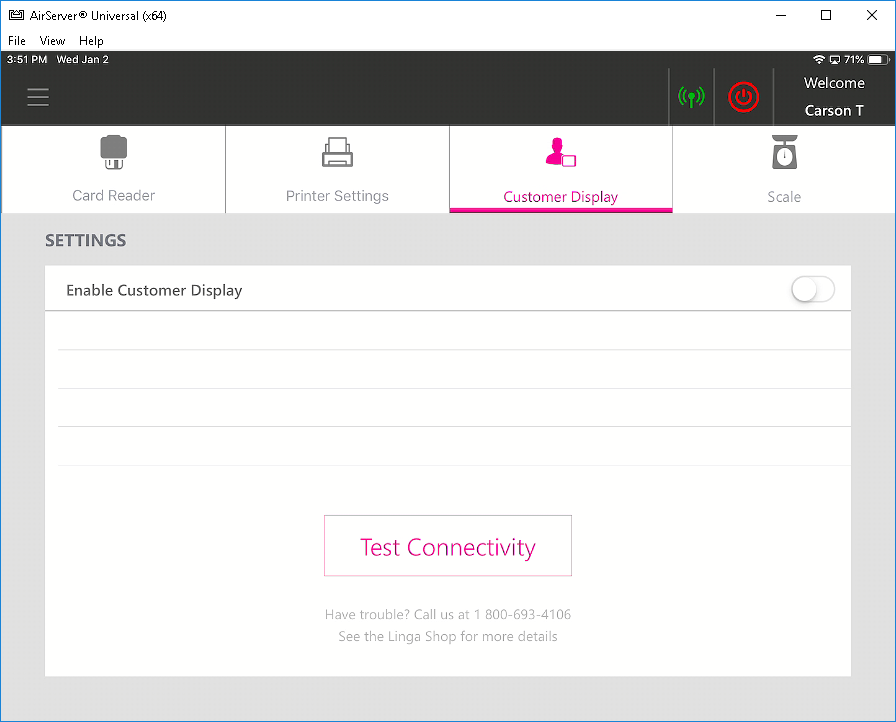The height and width of the screenshot is (722, 896).
Task: Open the Help menu
Action: click(x=91, y=41)
